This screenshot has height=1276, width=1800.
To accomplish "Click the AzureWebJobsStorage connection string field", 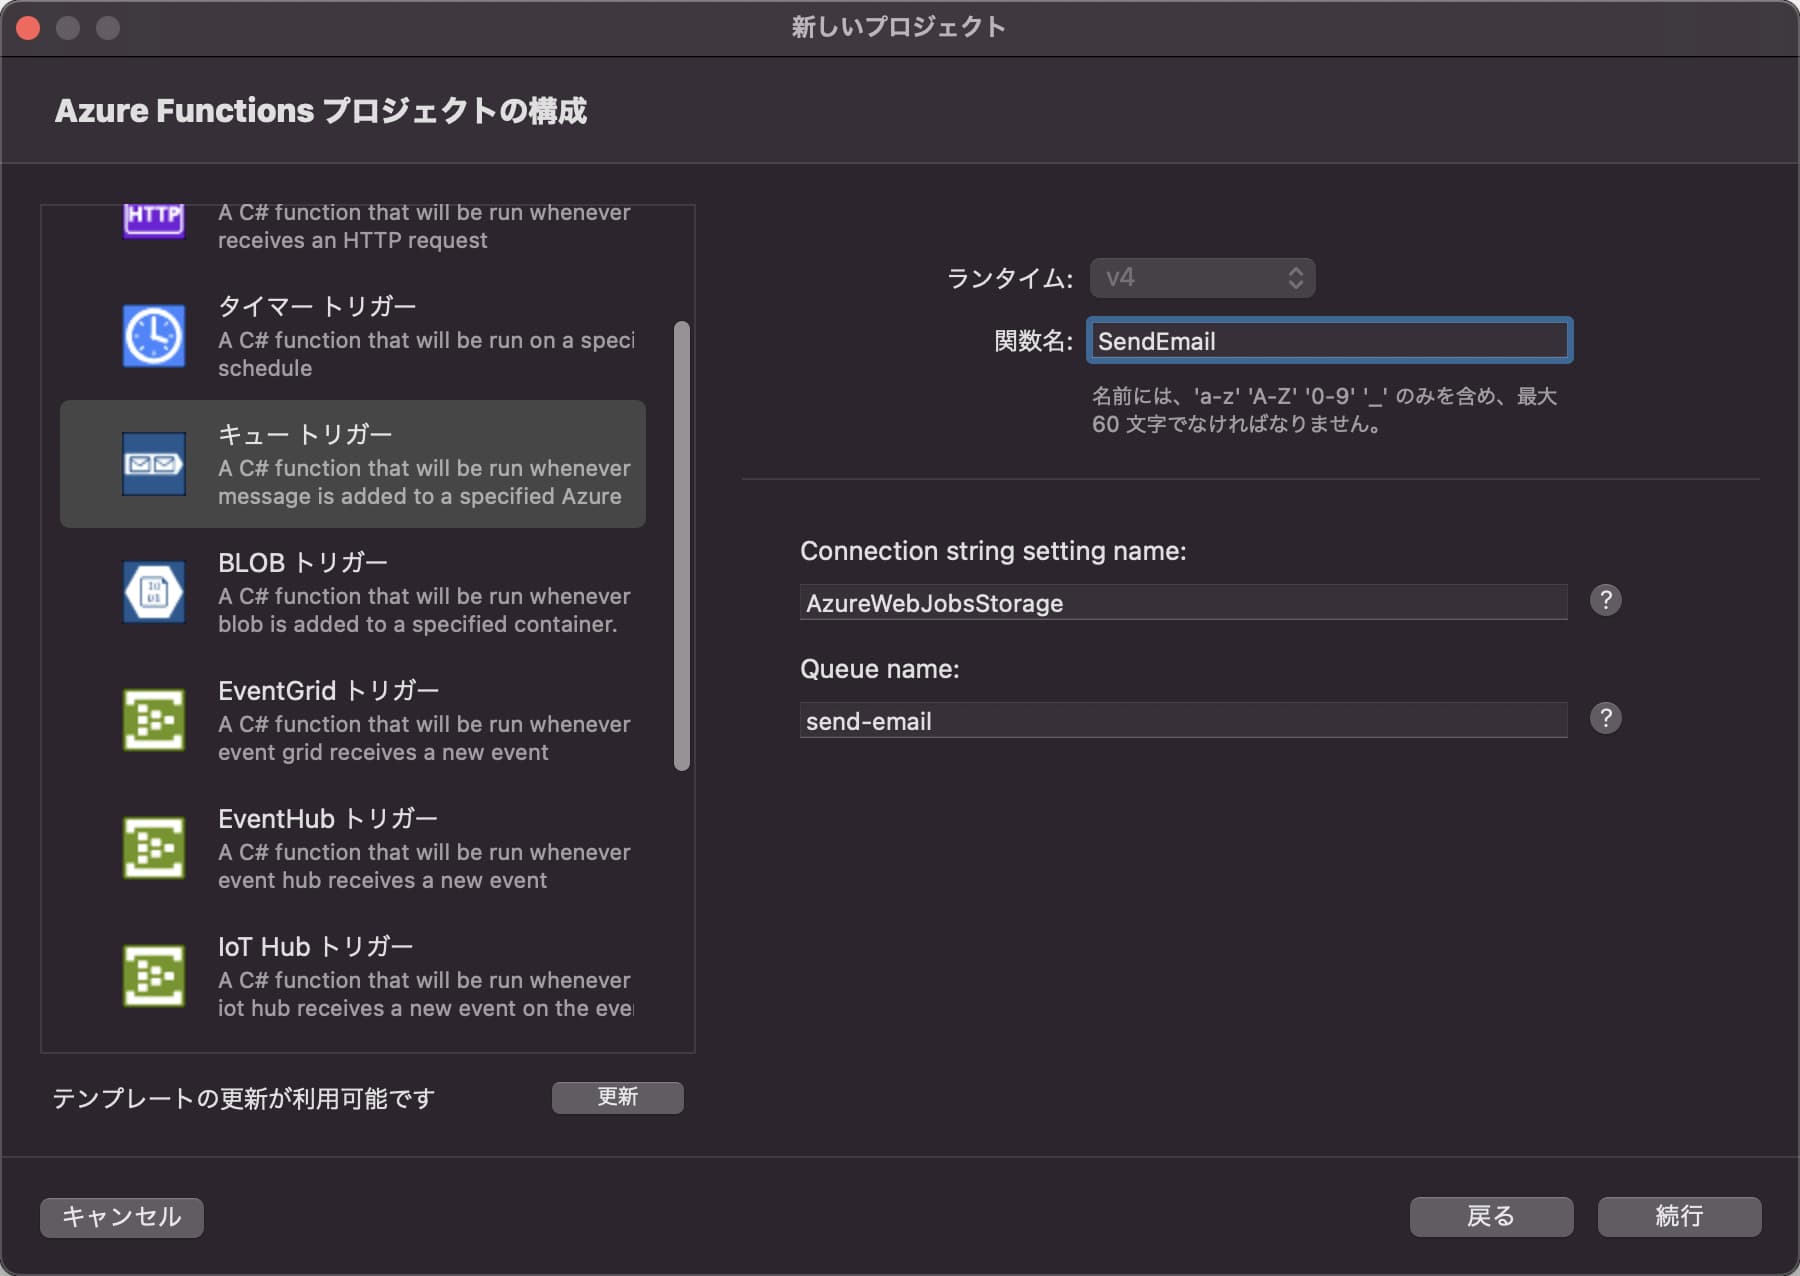I will (x=1183, y=602).
